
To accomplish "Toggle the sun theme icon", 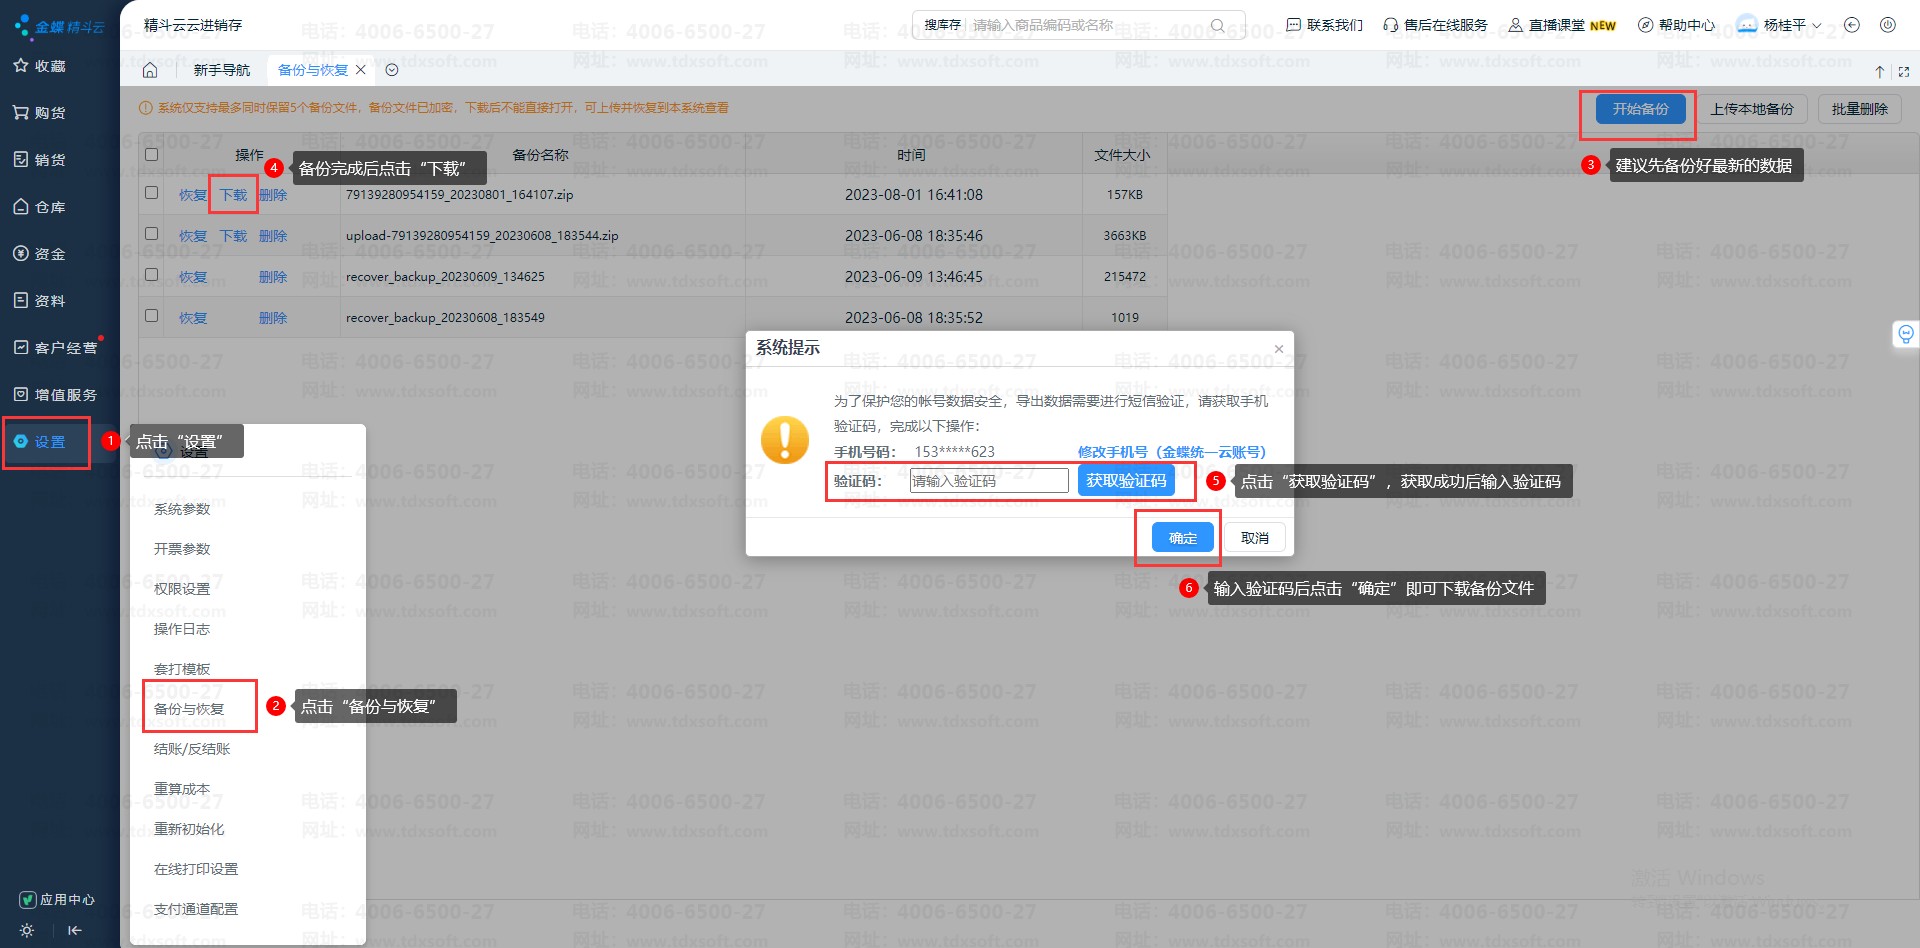I will 27,930.
